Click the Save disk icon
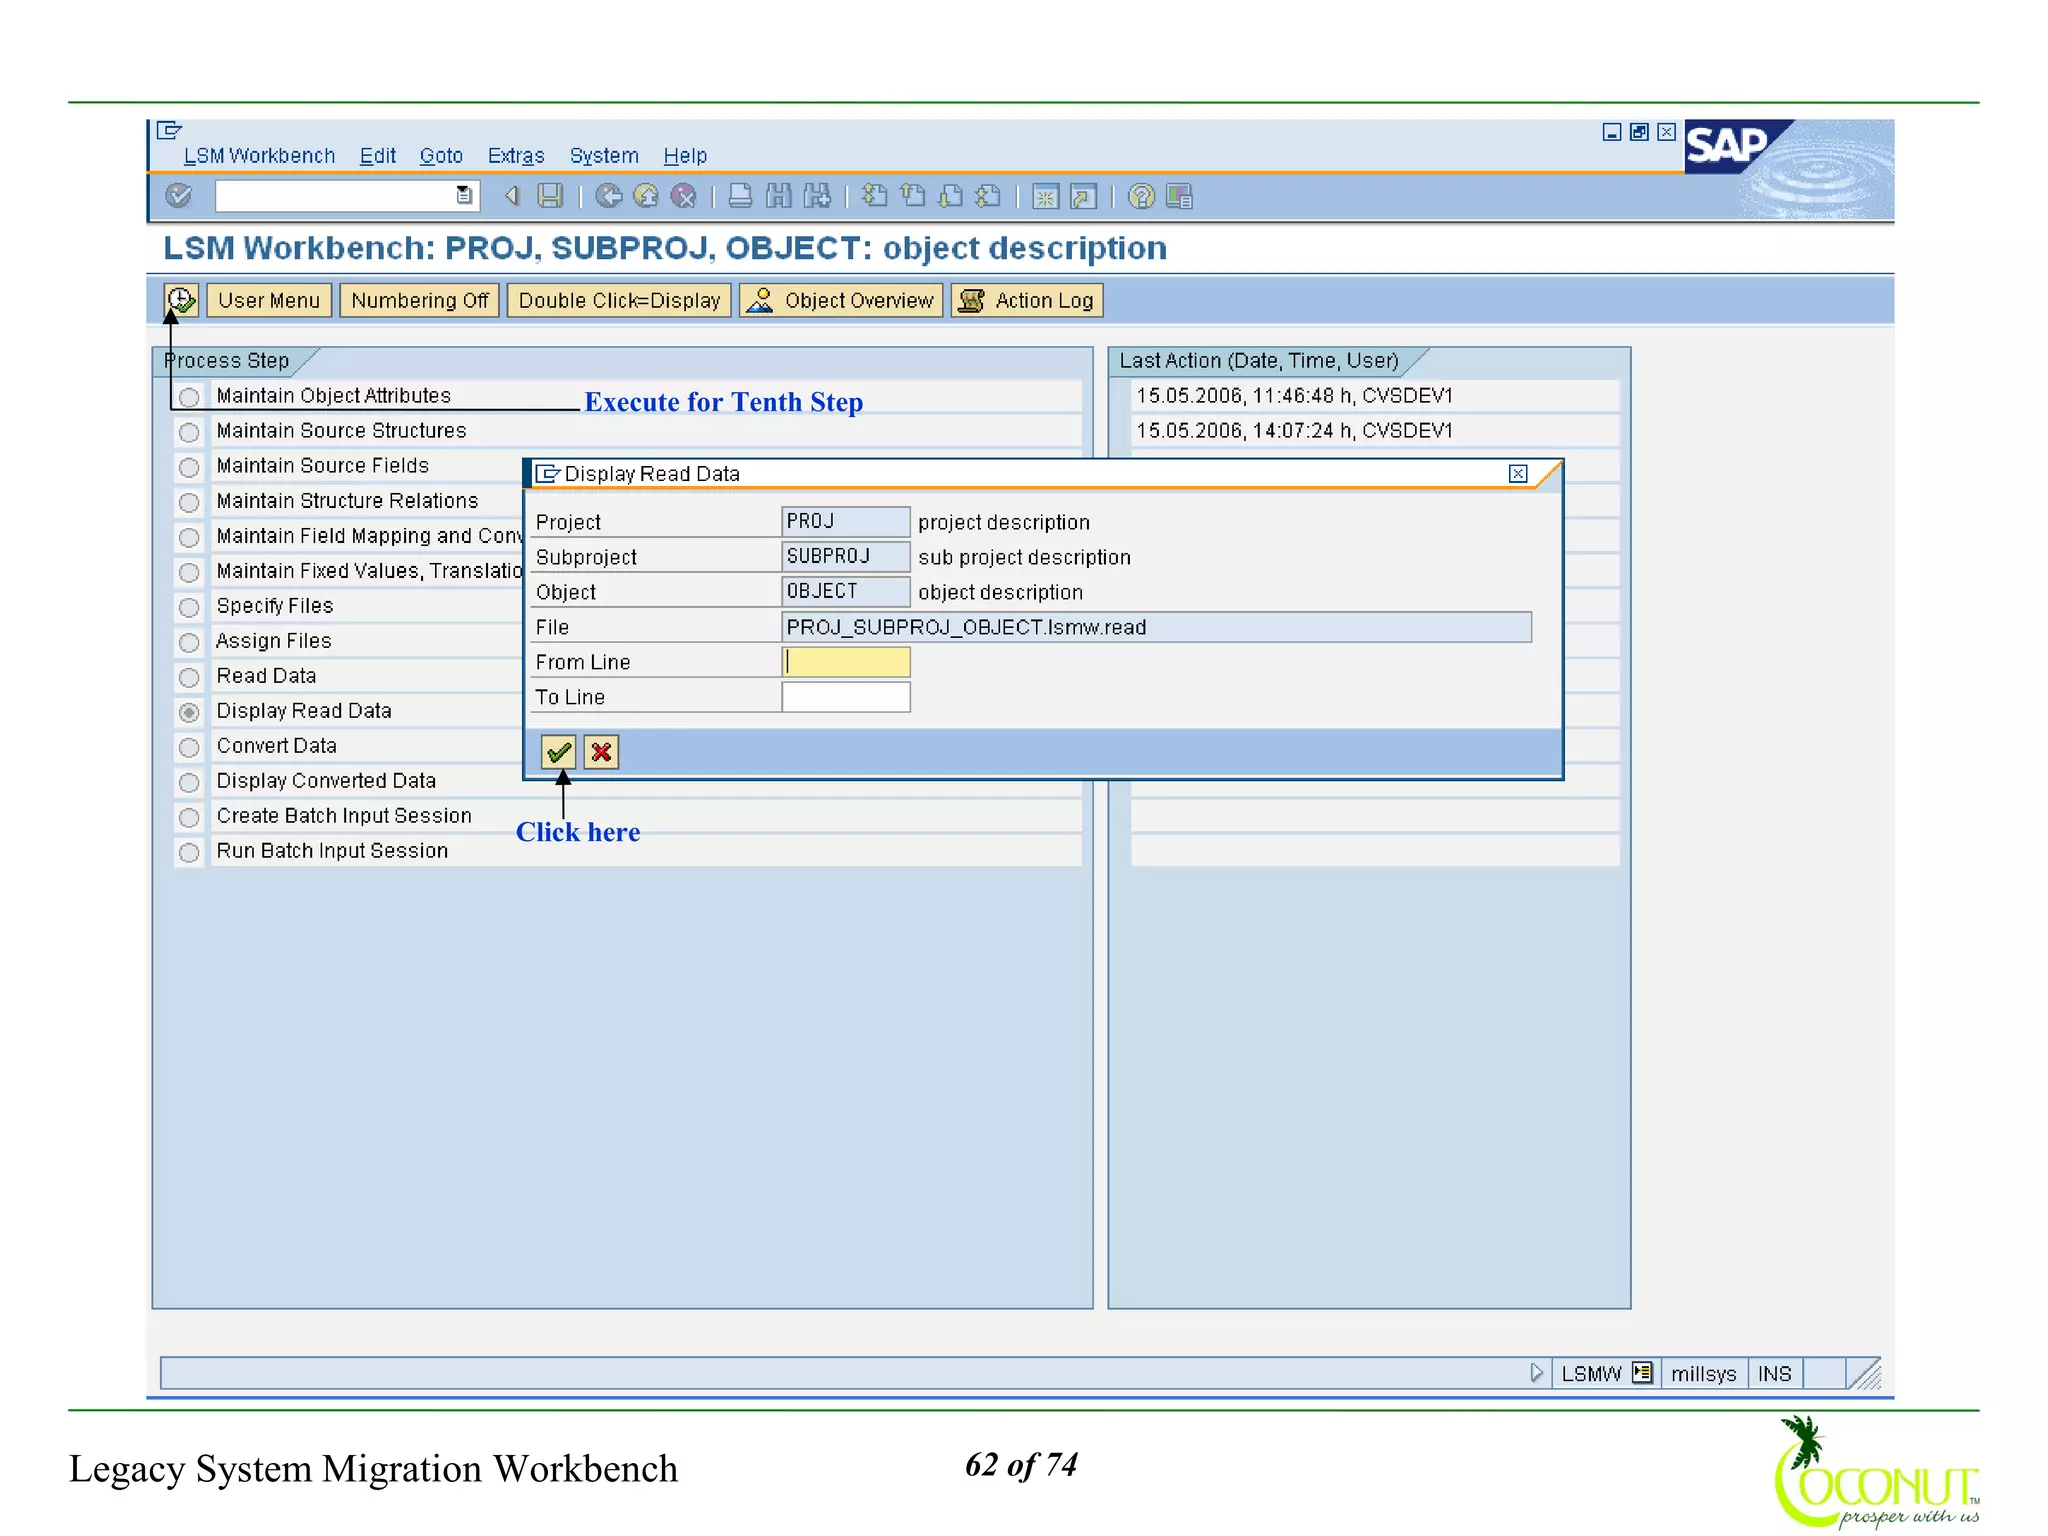The width and height of the screenshot is (2048, 1536). (550, 196)
